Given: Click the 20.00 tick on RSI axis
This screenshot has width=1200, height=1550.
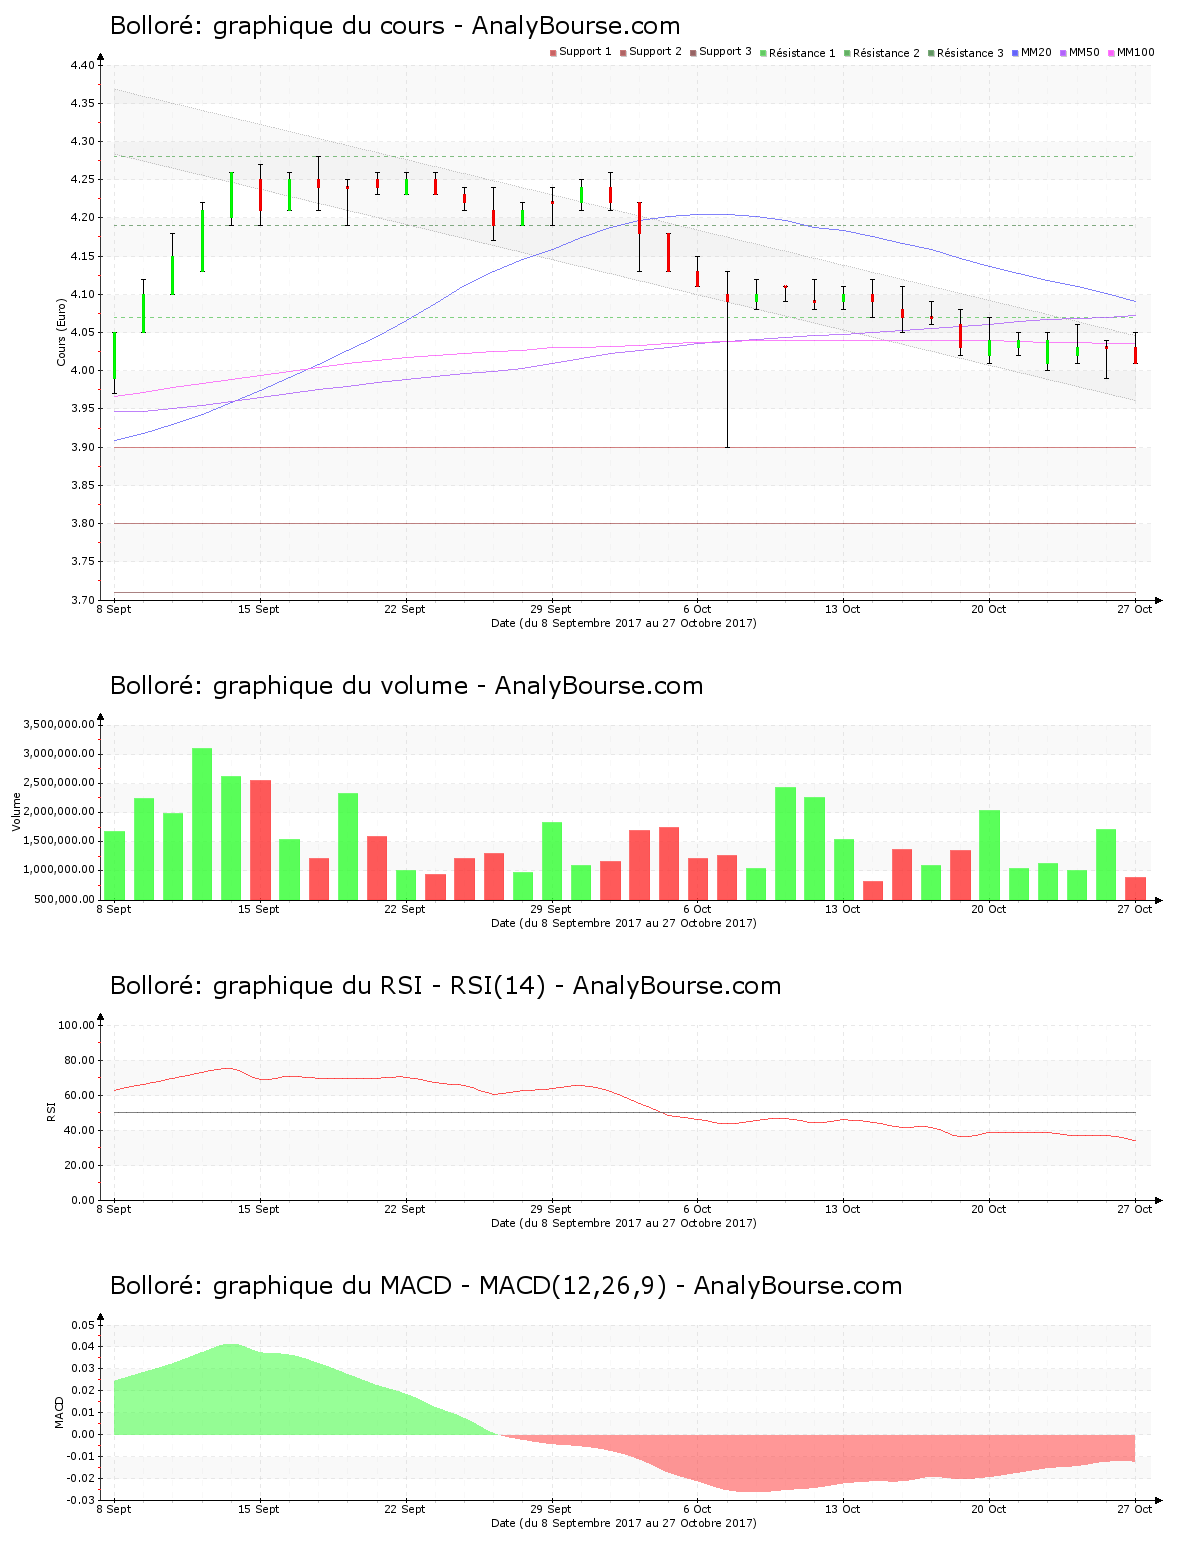Looking at the screenshot, I should [80, 1165].
